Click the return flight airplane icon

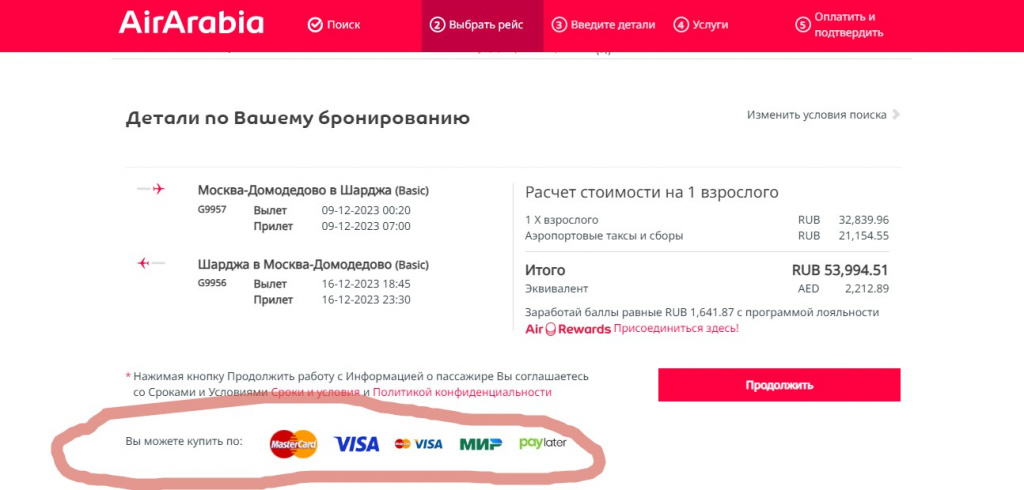point(151,263)
